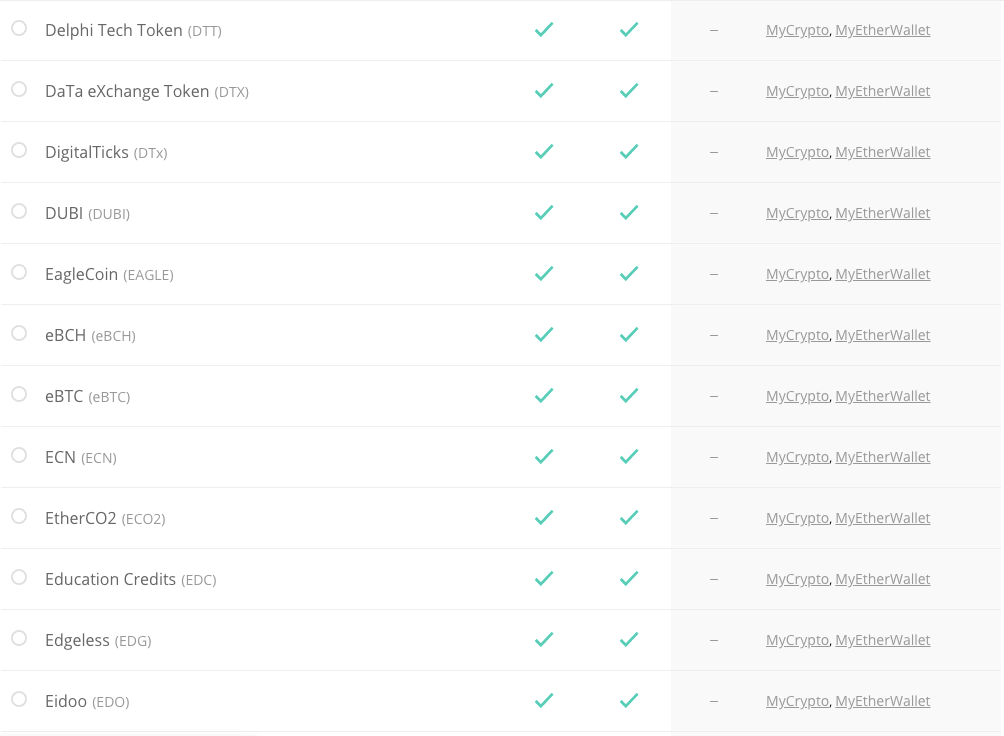The height and width of the screenshot is (736, 1004).
Task: Open MyEtherWallet link for Eidoo
Action: pos(882,701)
